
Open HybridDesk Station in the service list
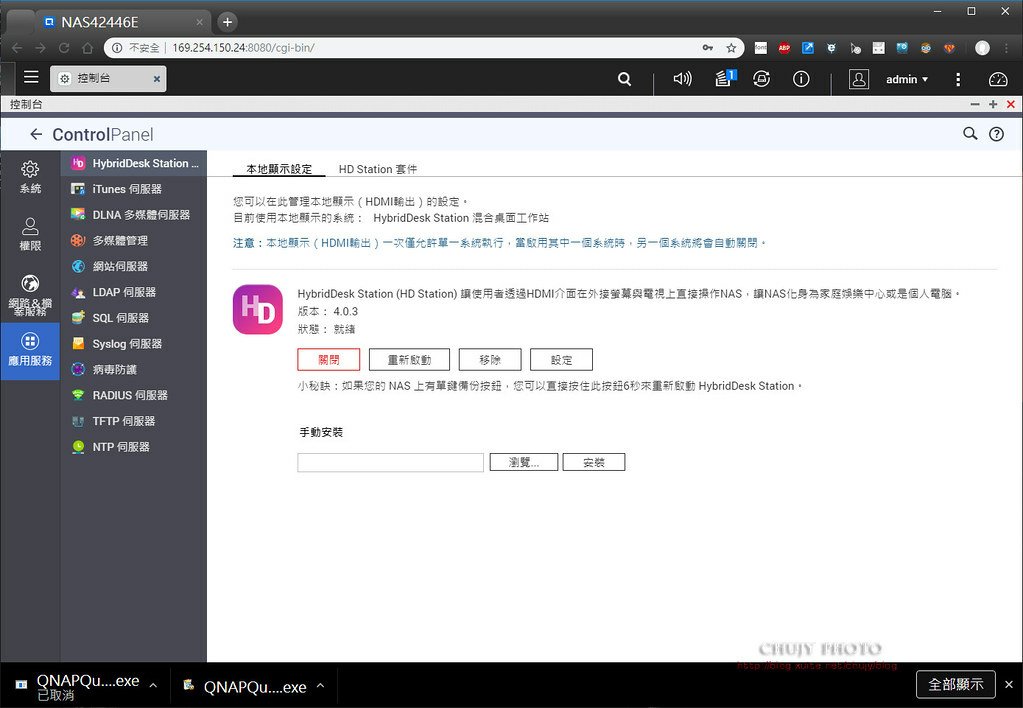pyautogui.click(x=134, y=163)
